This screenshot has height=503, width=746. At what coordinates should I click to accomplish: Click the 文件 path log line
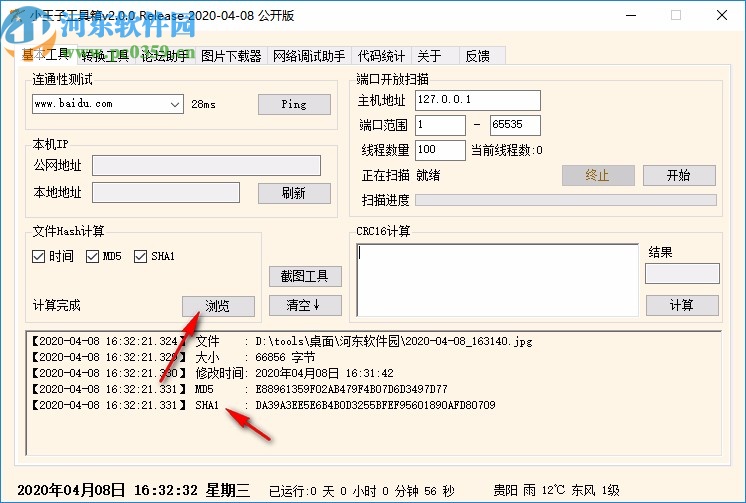(282, 341)
